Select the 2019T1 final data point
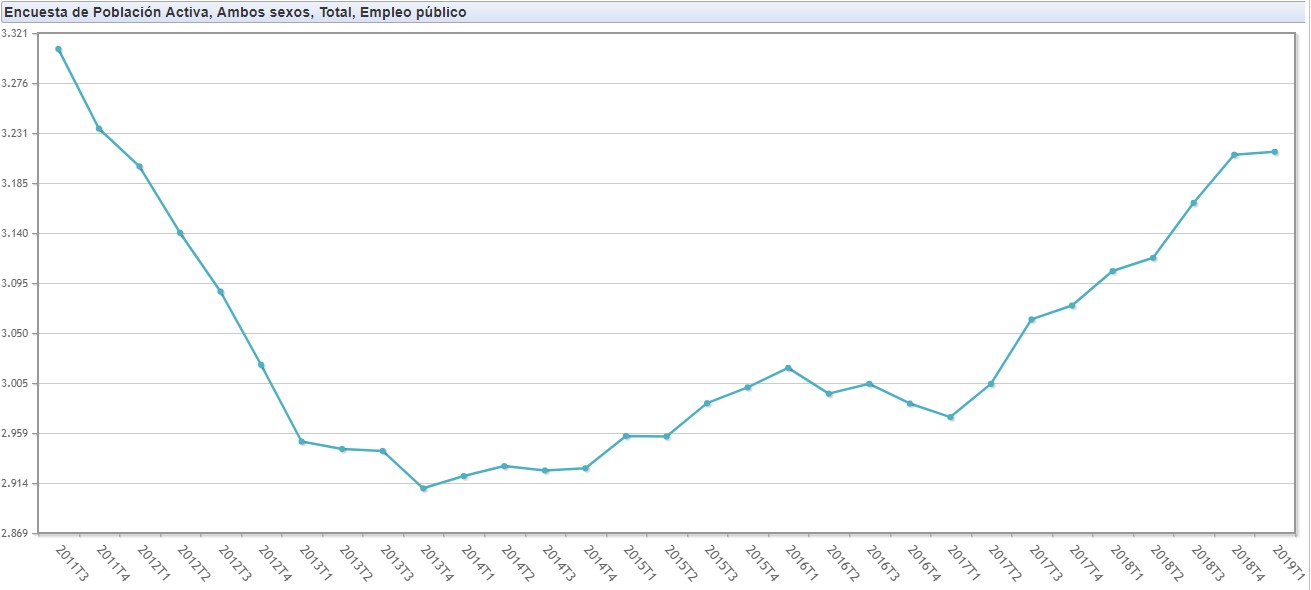1311x590 pixels. tap(1275, 152)
